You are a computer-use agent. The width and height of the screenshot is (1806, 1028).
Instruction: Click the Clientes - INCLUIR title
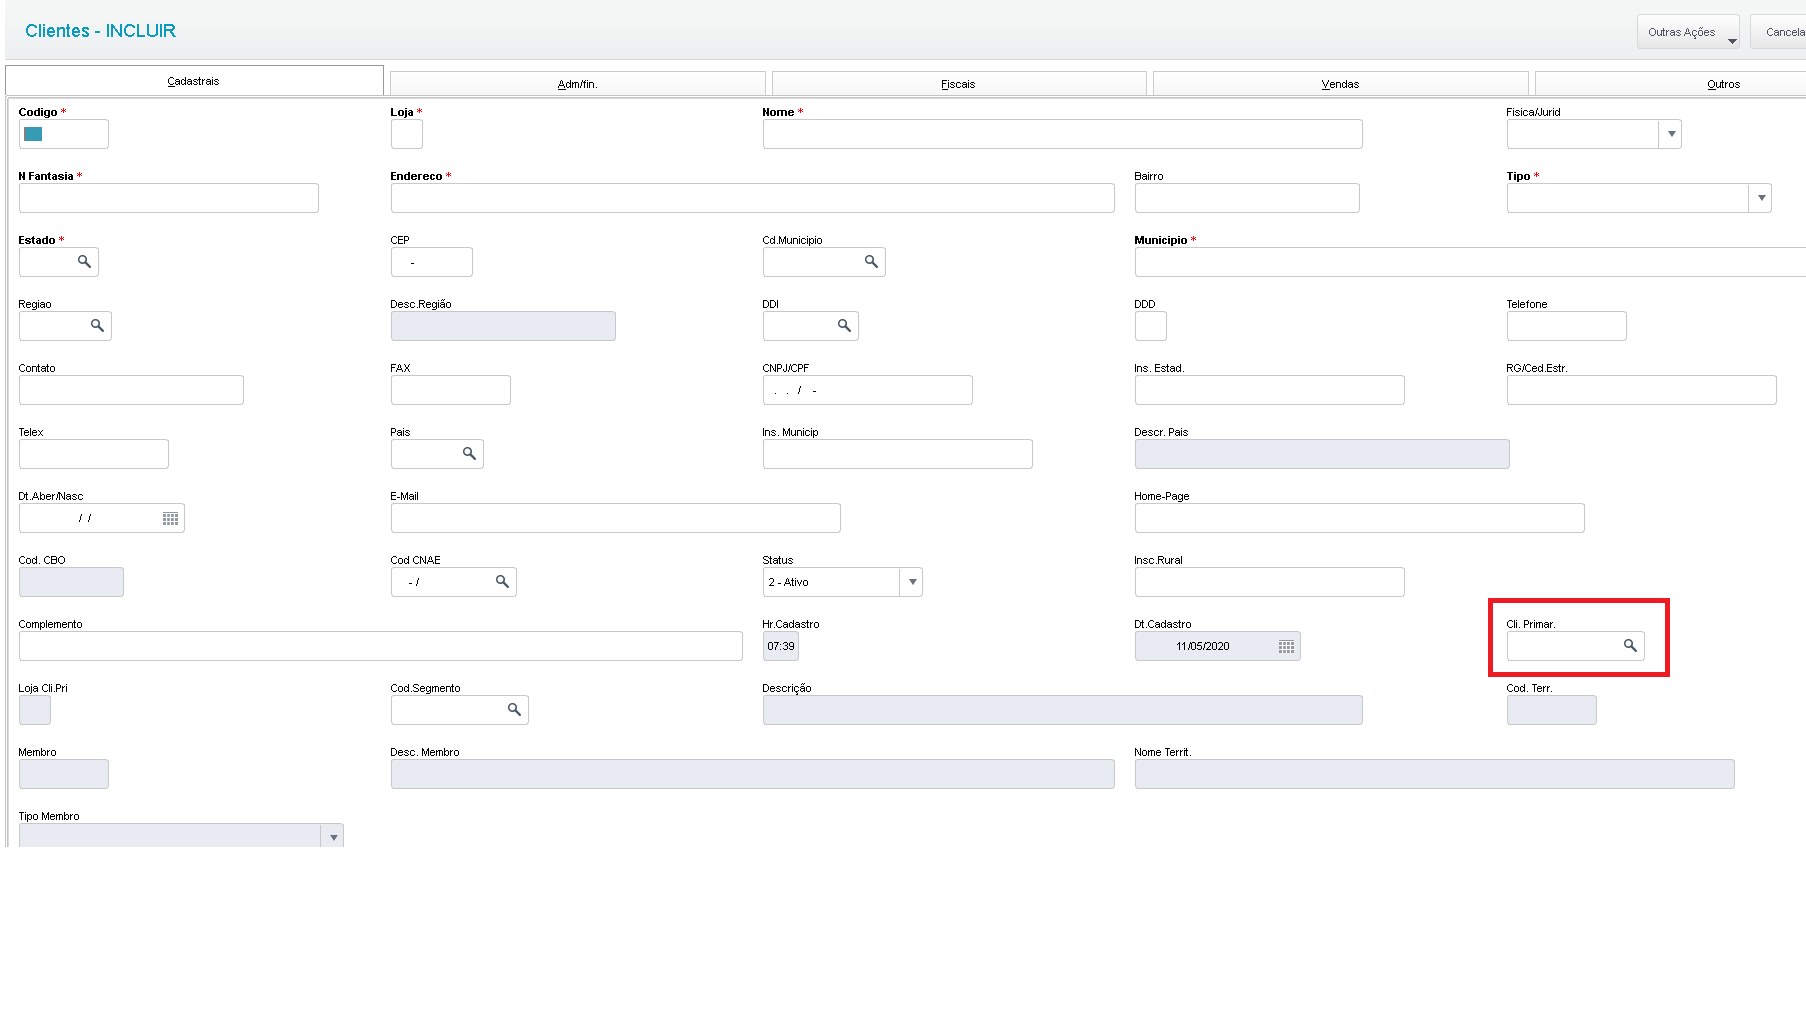pyautogui.click(x=100, y=31)
